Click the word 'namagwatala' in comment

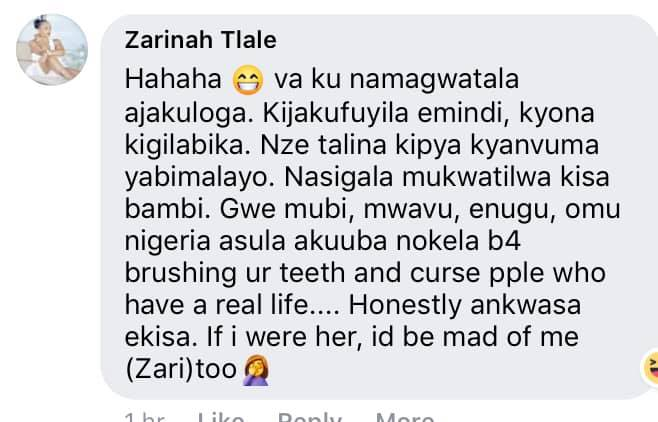[434, 80]
